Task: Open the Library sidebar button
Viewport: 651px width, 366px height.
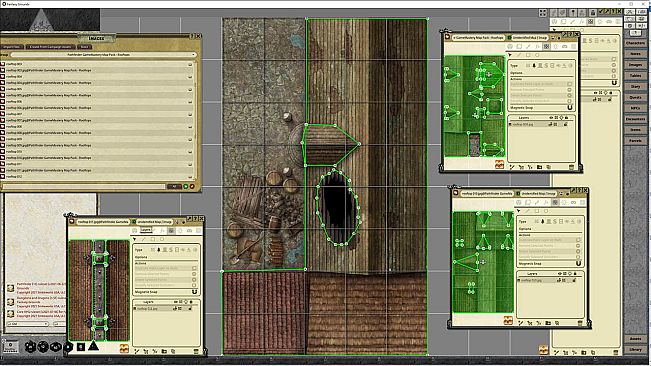Action: [x=635, y=349]
